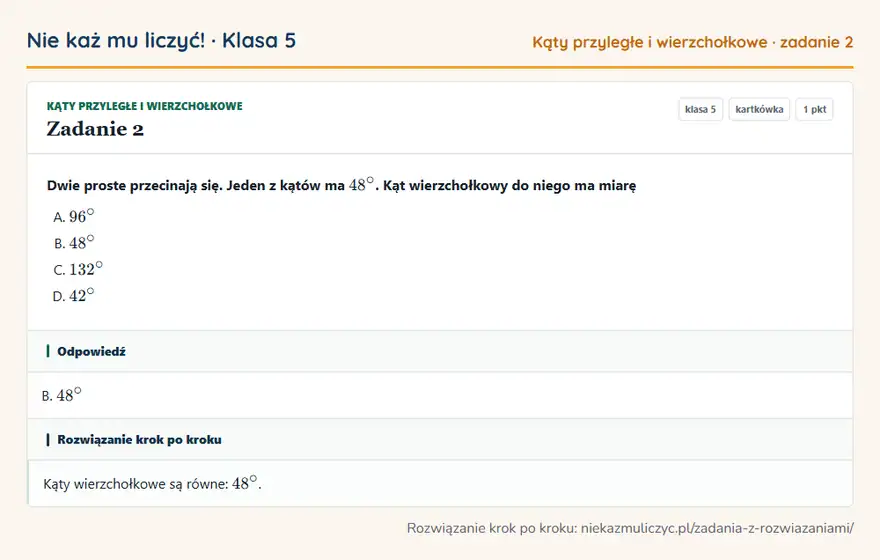
Task: Select answer option D. 42°
Action: 74,295
